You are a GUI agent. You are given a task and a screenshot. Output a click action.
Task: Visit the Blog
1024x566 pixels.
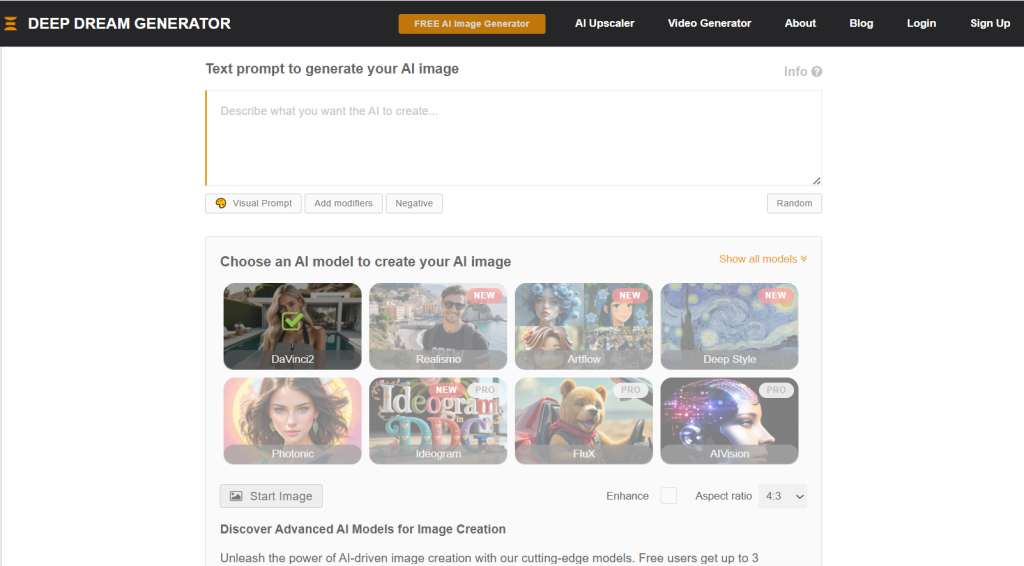pyautogui.click(x=861, y=24)
